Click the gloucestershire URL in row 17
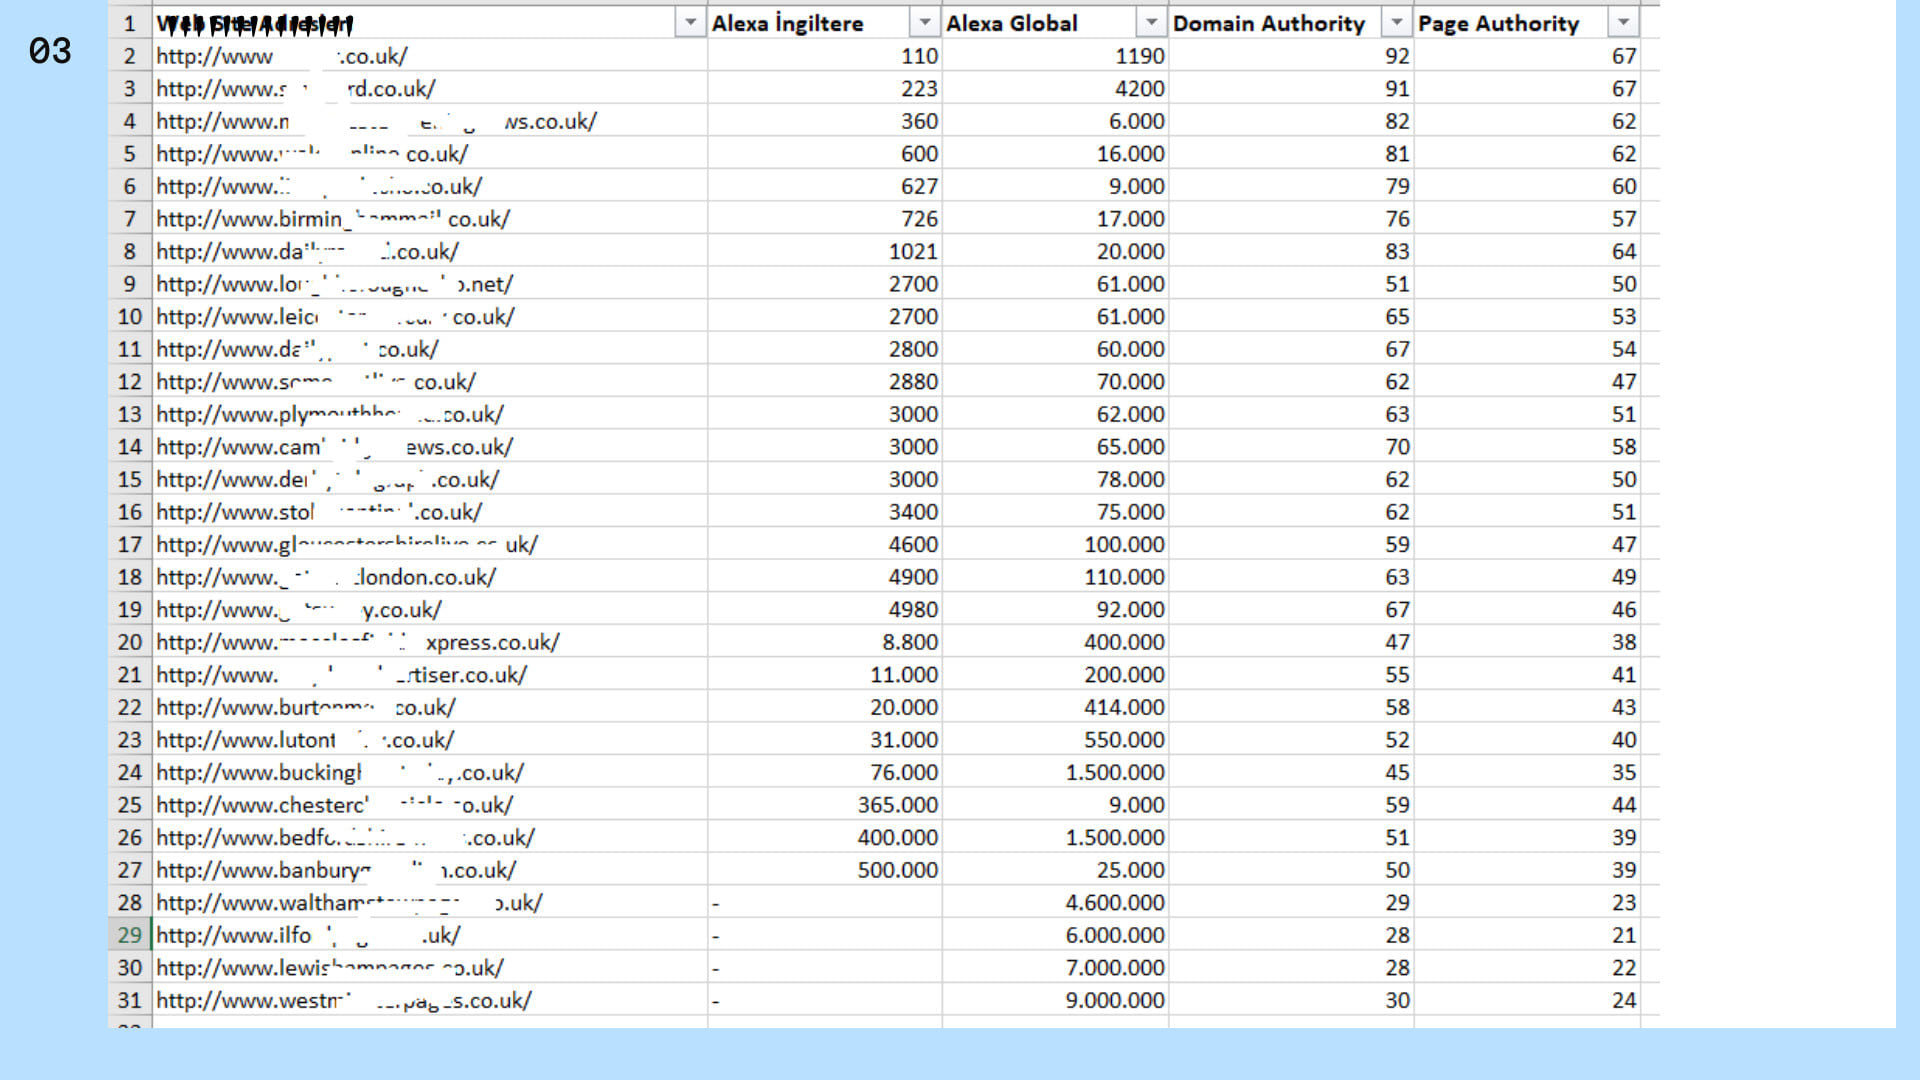1920x1080 pixels. coord(346,545)
